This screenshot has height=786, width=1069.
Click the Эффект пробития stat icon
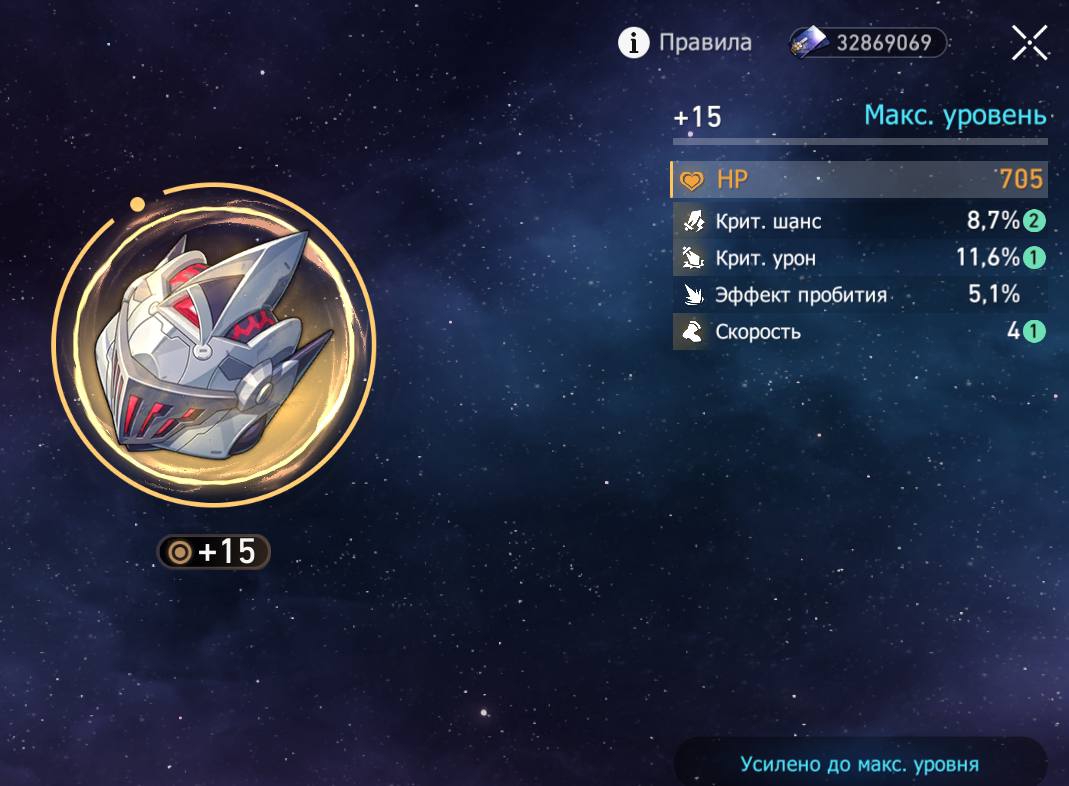pos(693,294)
